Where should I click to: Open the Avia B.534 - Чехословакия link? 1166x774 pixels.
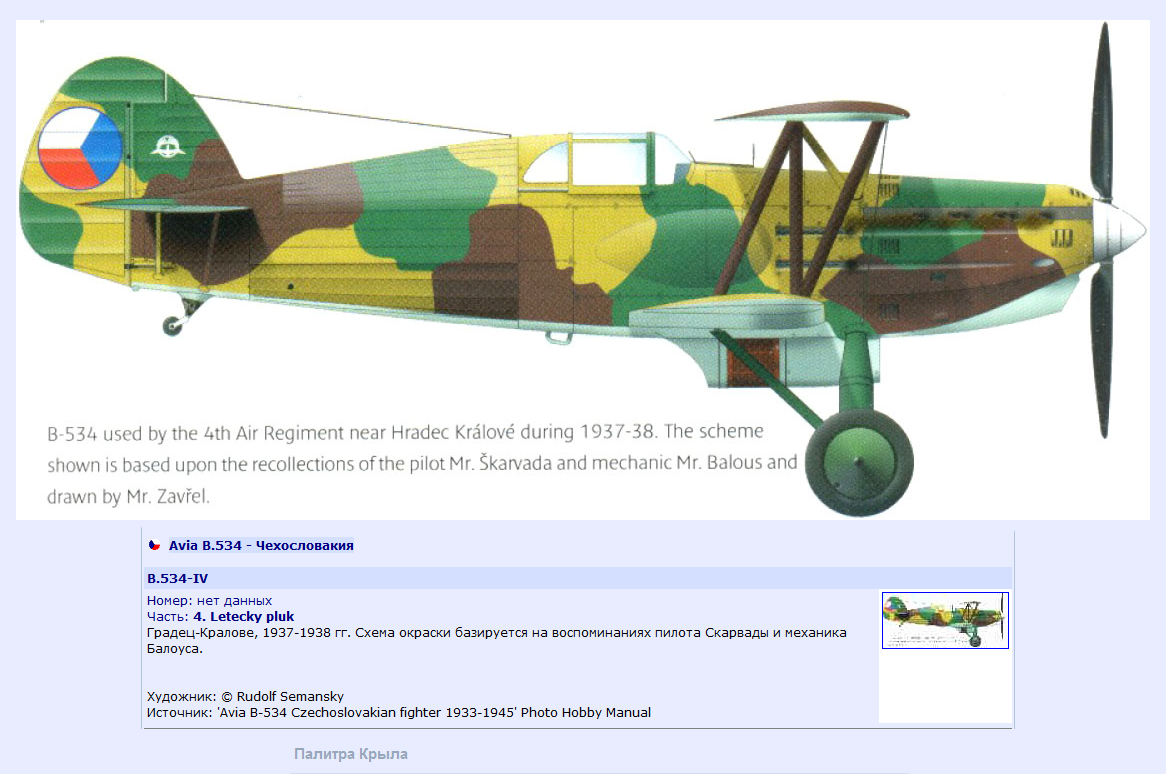tap(261, 545)
